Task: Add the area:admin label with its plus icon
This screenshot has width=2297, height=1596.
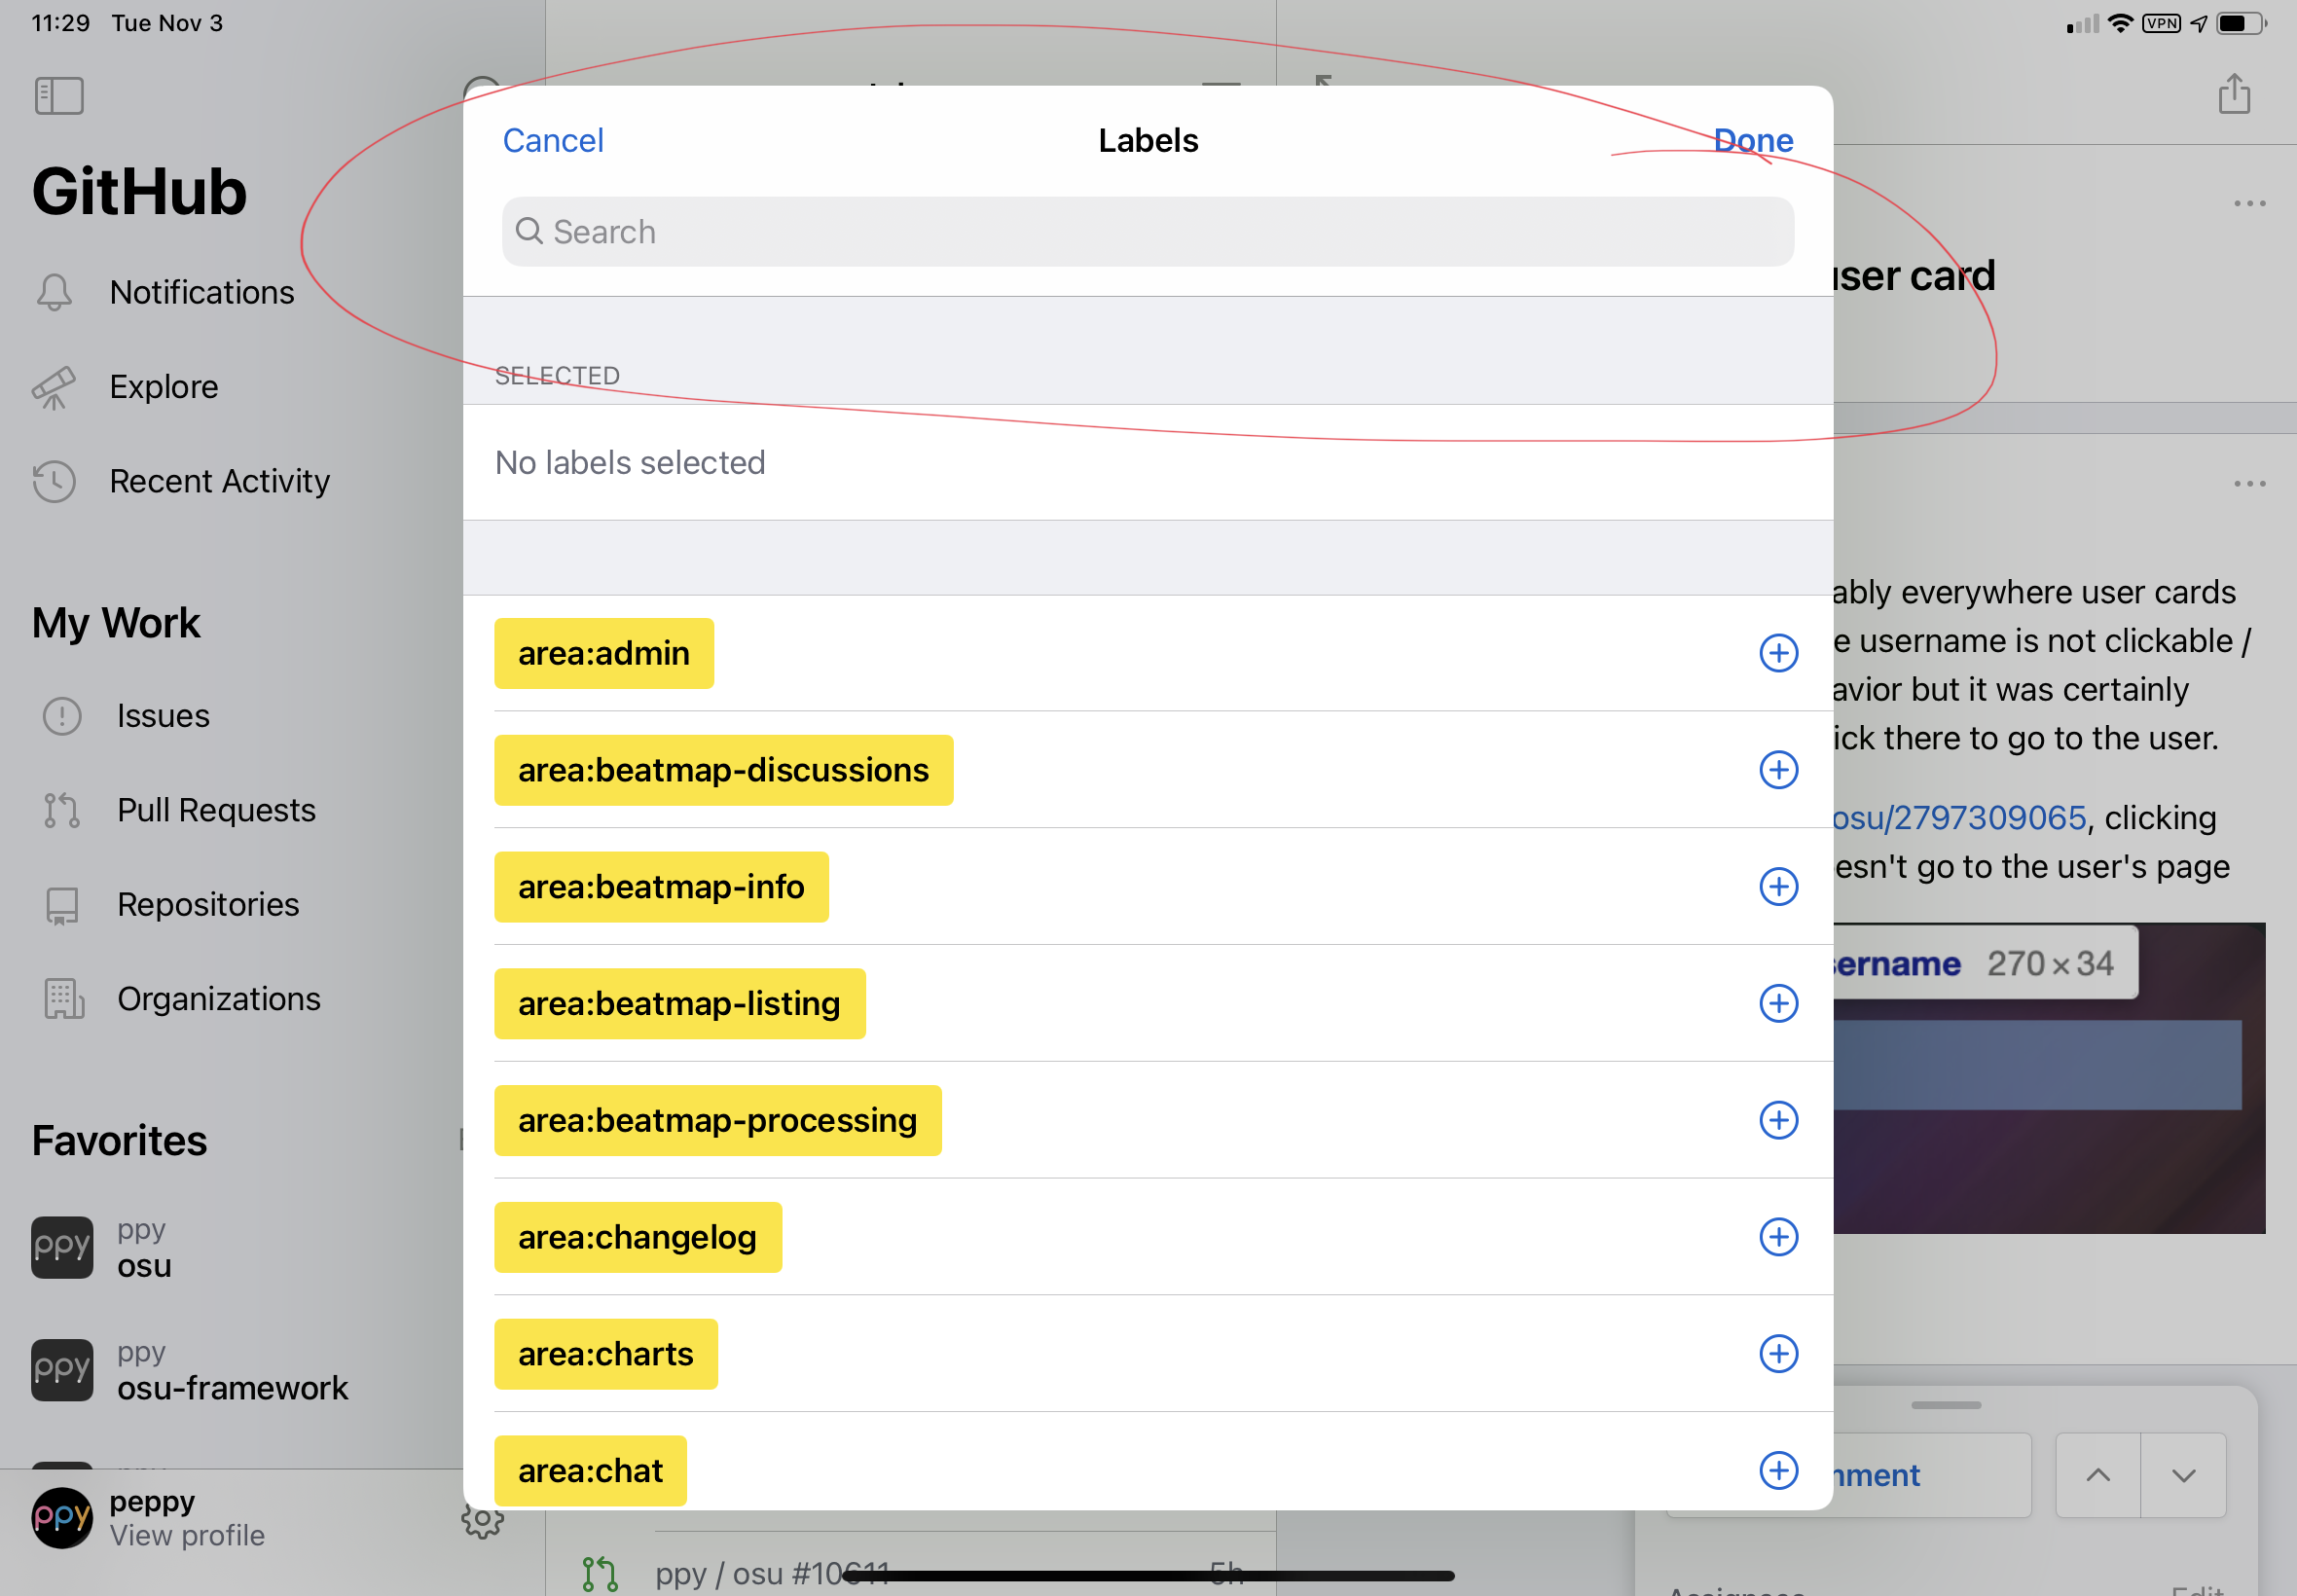Action: pyautogui.click(x=1778, y=653)
